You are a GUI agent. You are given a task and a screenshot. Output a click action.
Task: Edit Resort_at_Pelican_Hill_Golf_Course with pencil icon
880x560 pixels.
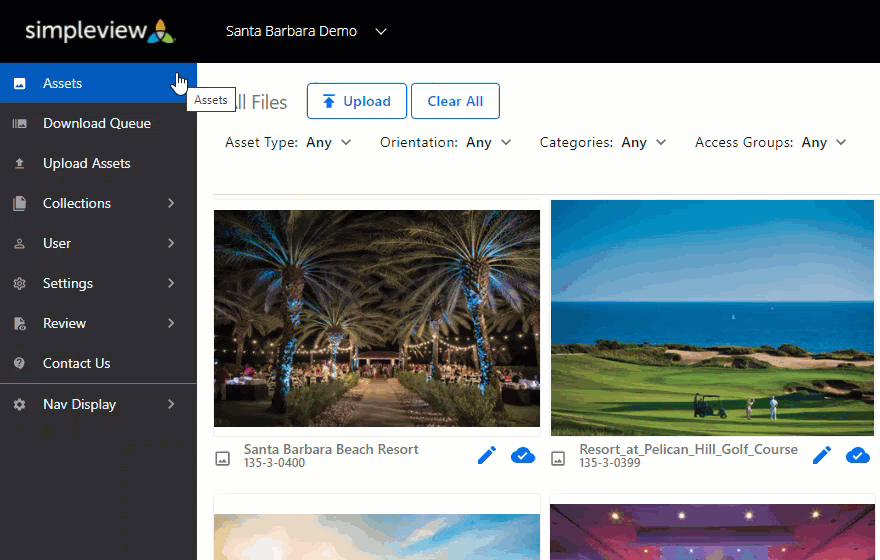tap(822, 455)
